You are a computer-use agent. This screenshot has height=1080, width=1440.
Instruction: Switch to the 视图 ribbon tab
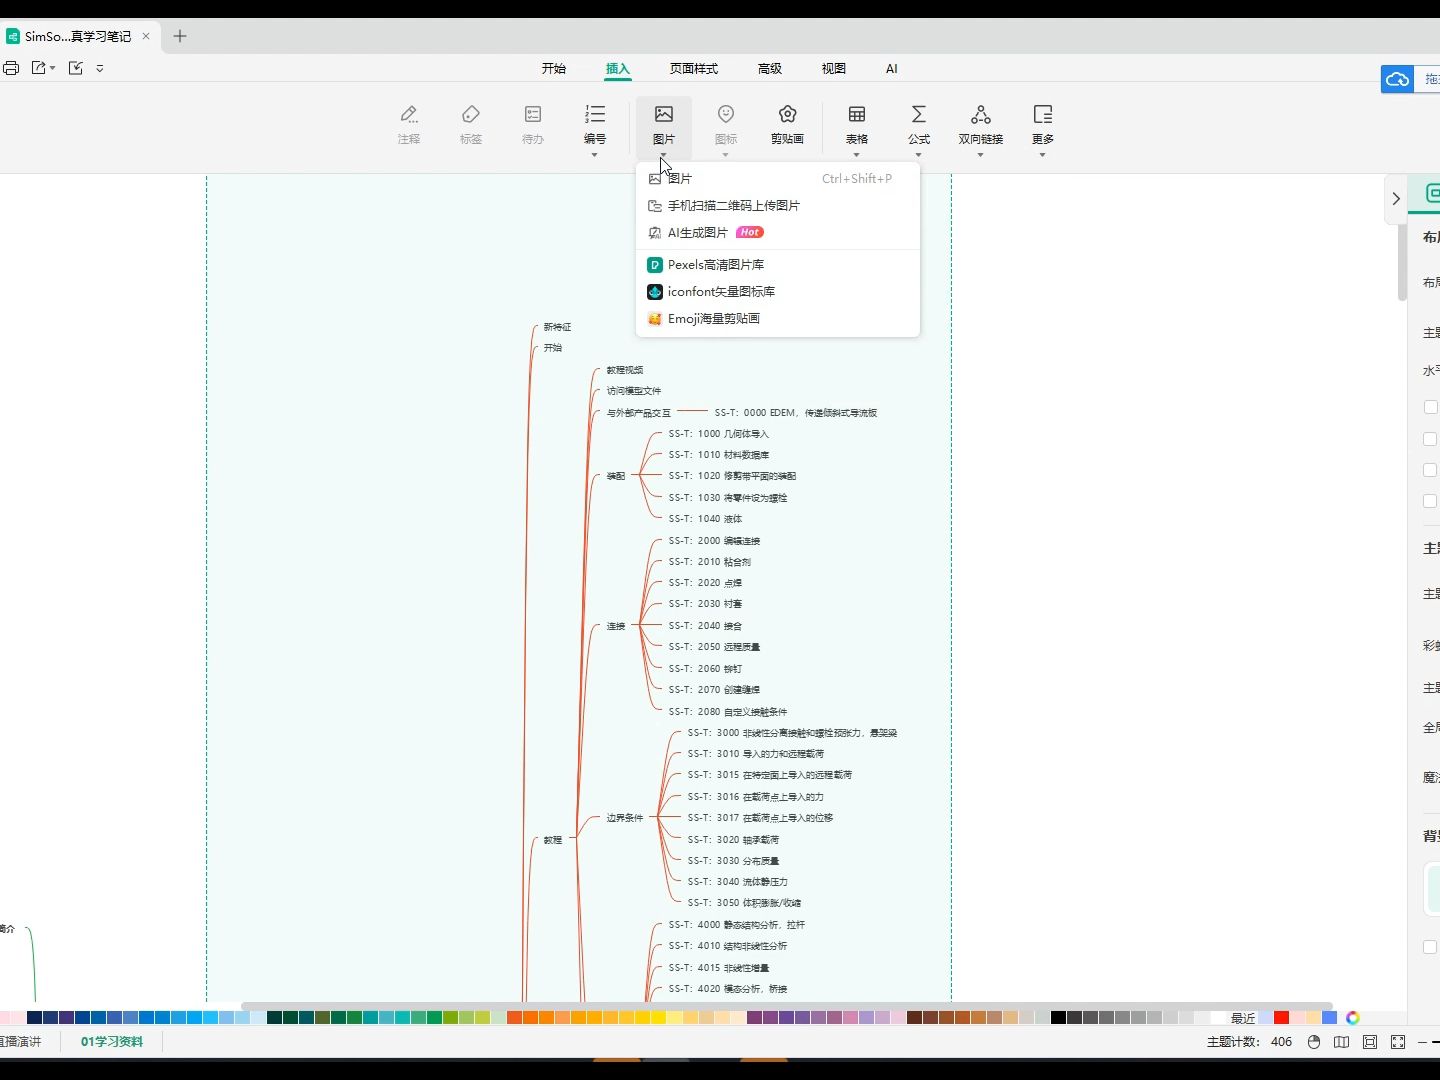834,69
